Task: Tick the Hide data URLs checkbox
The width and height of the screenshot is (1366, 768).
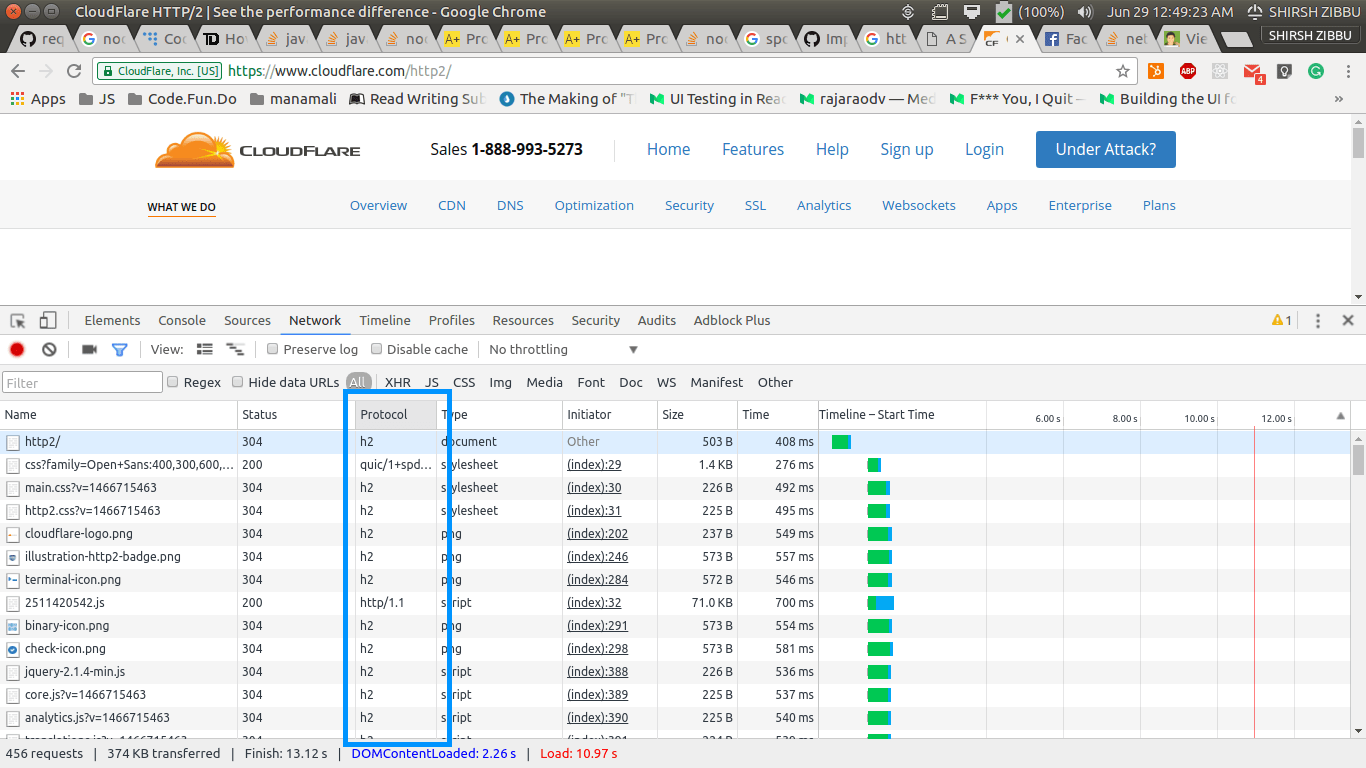Action: coord(238,382)
